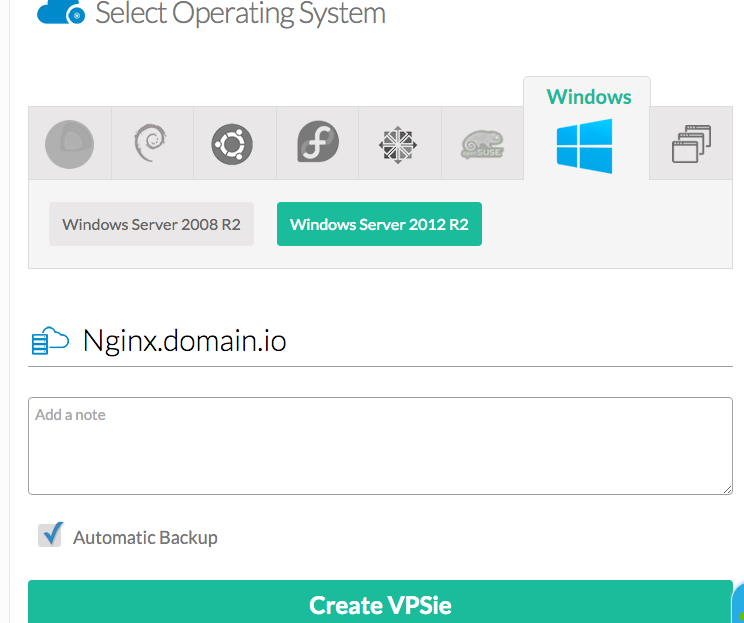Choose Windows Server 2012 R2
Image resolution: width=744 pixels, height=623 pixels.
point(379,224)
